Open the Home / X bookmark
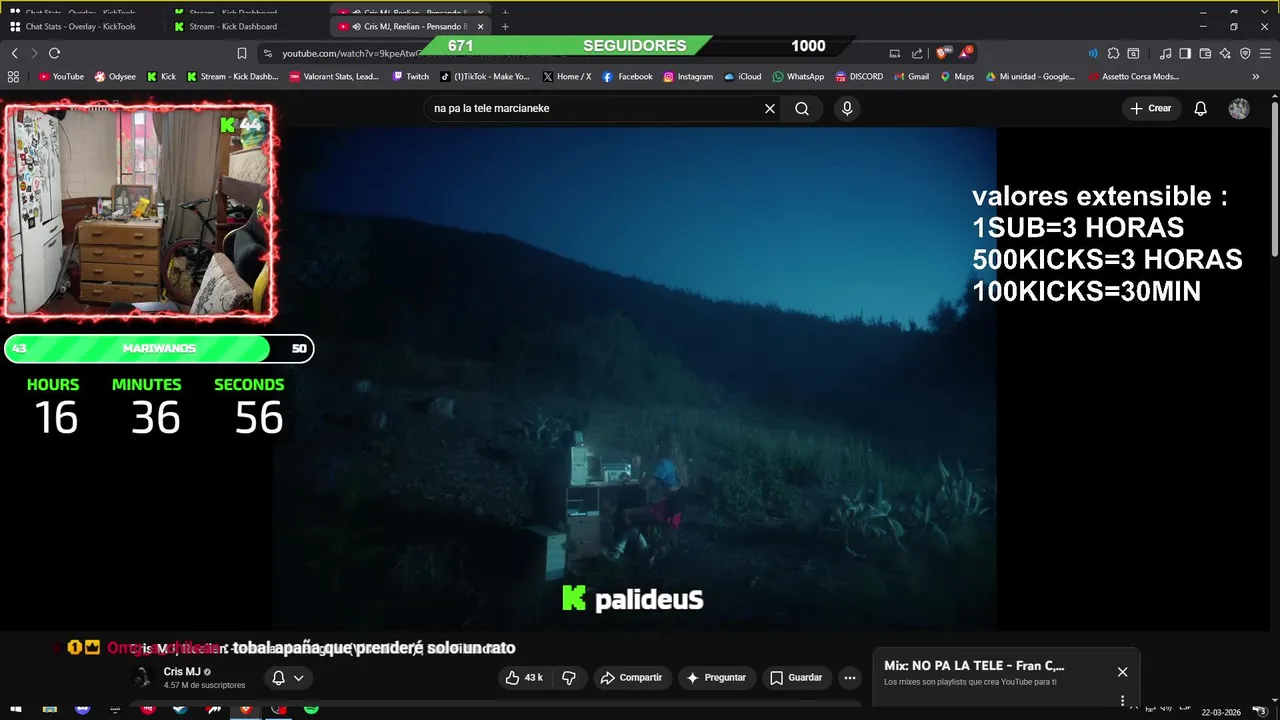The image size is (1280, 720). coord(567,76)
